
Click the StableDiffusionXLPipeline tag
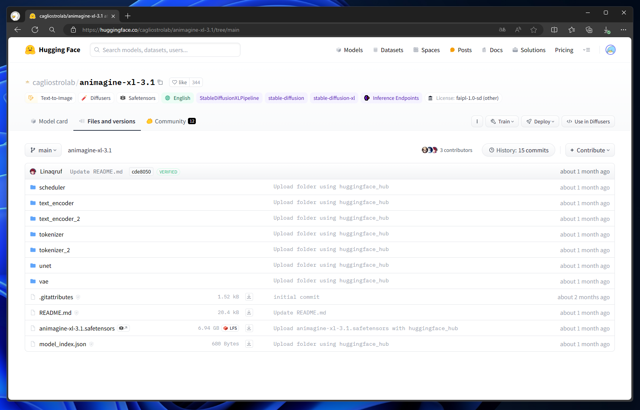pos(229,98)
